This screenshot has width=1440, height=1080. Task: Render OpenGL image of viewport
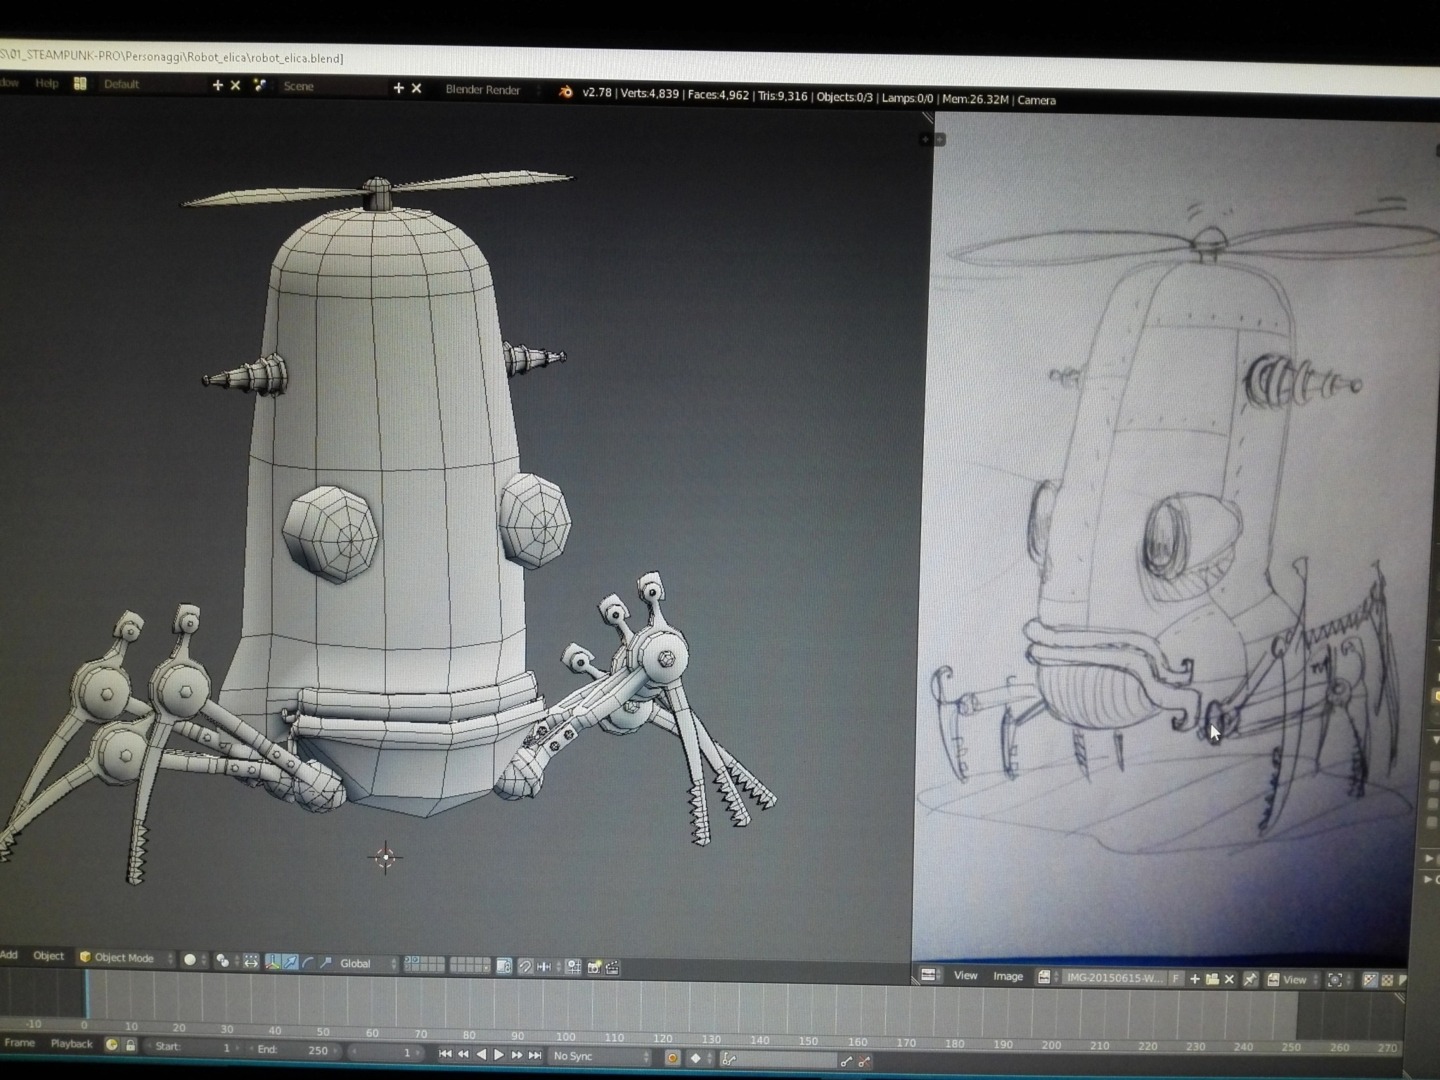click(x=595, y=968)
